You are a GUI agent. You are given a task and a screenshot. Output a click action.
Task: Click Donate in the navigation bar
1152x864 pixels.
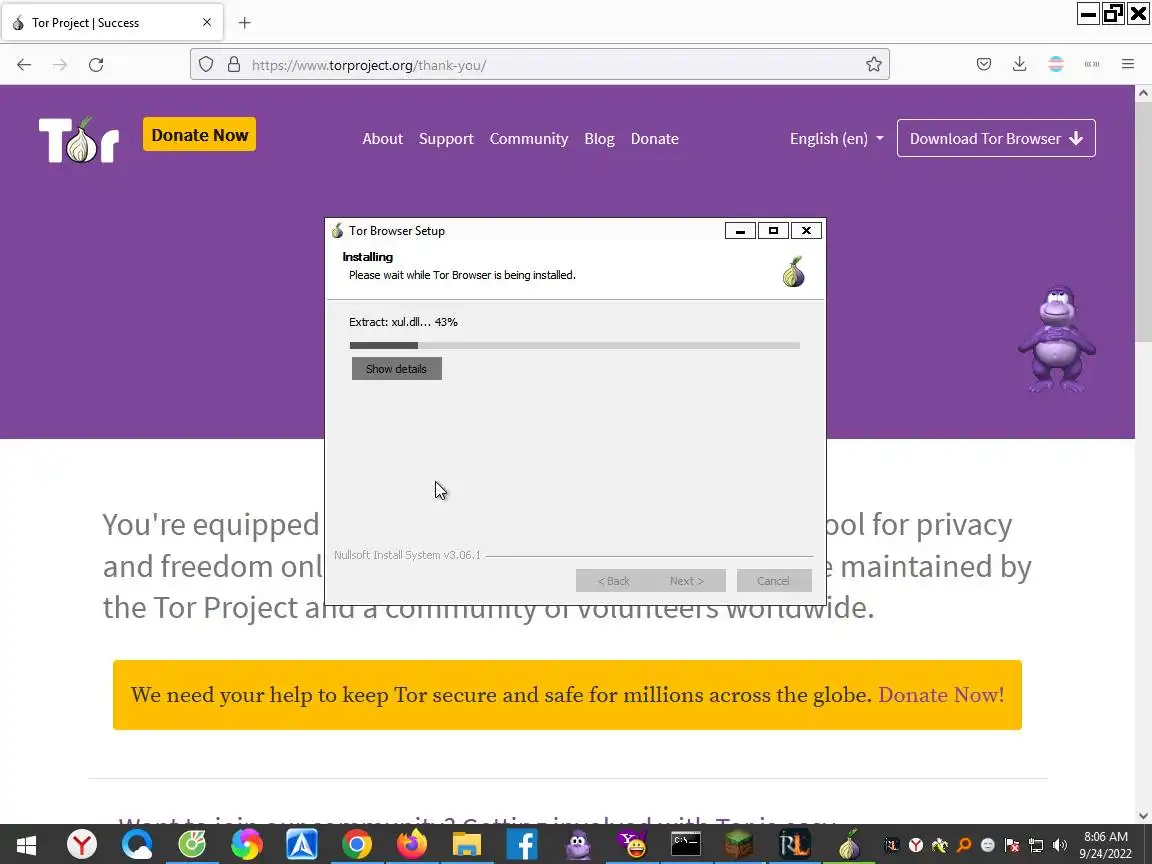655,139
